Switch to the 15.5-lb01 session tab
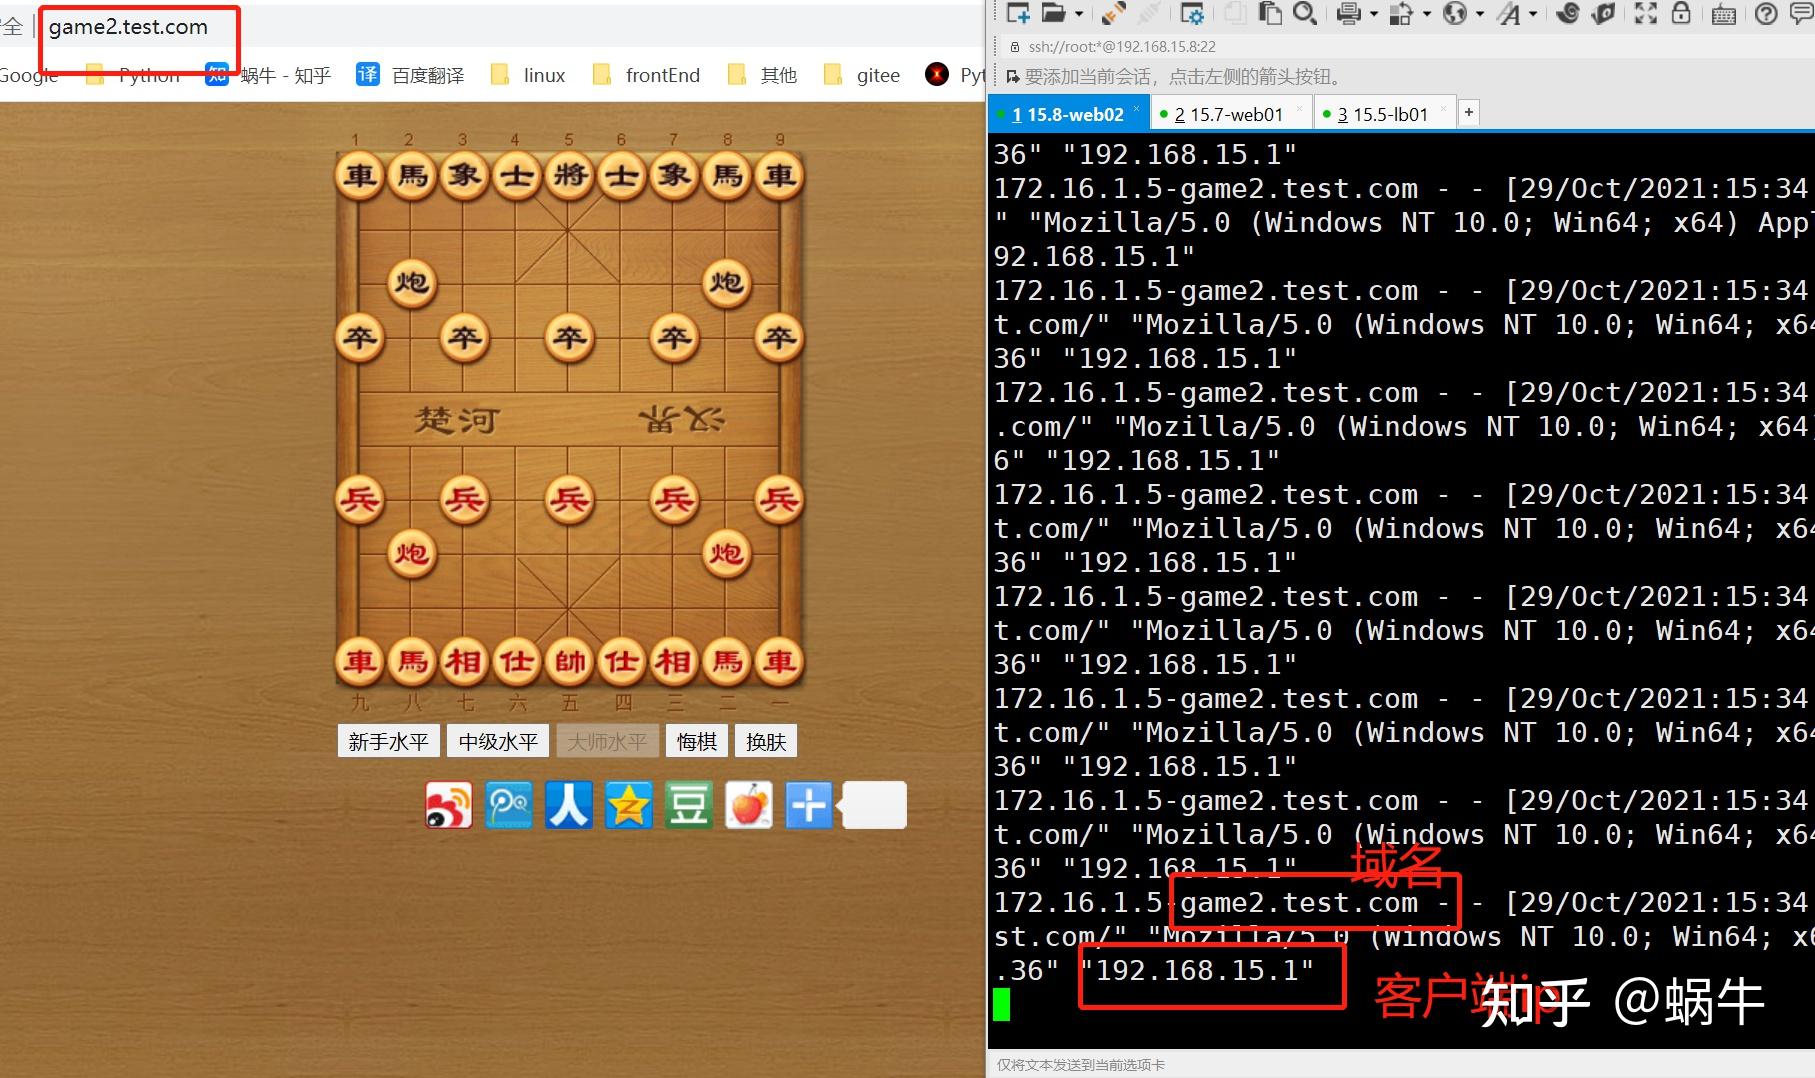The height and width of the screenshot is (1078, 1815). coord(1383,114)
